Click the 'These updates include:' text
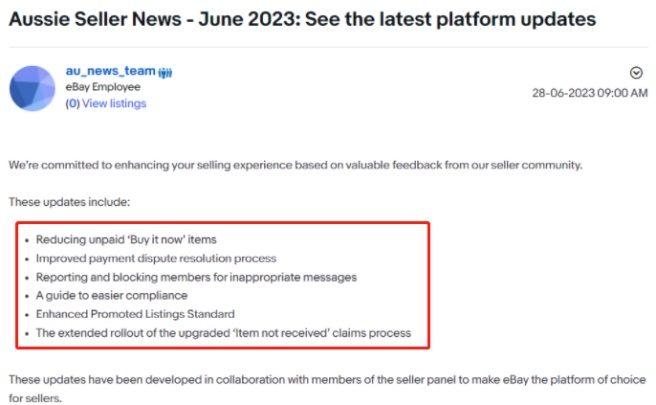 70,202
